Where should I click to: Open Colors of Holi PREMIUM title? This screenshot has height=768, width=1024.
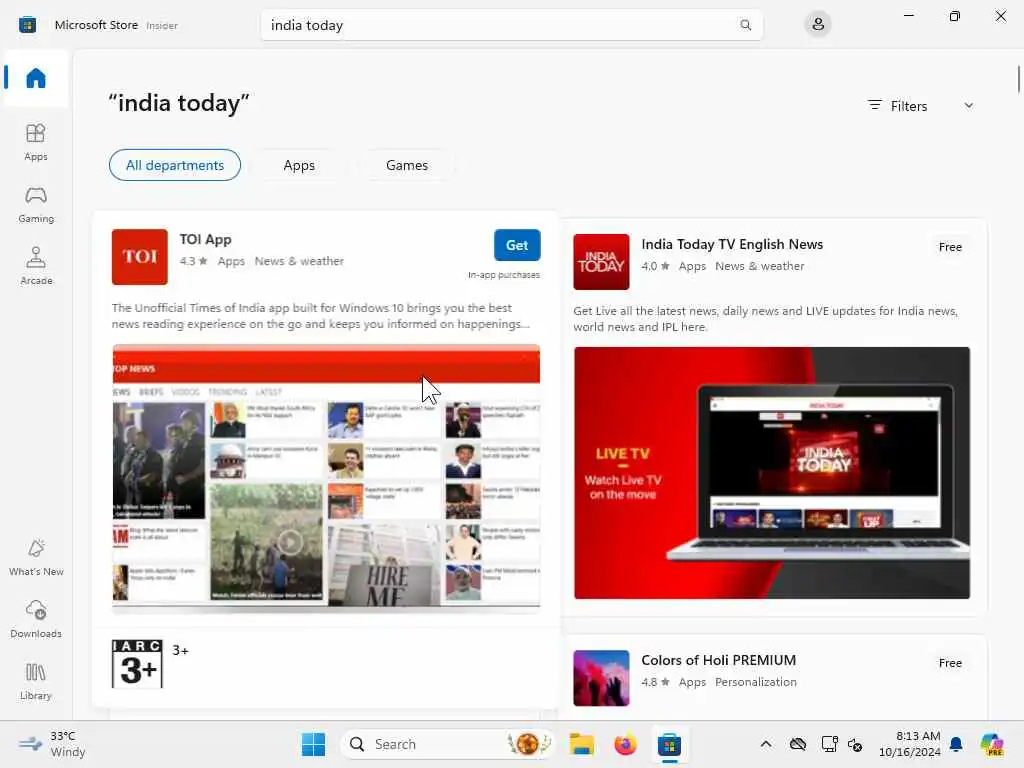[x=718, y=660]
